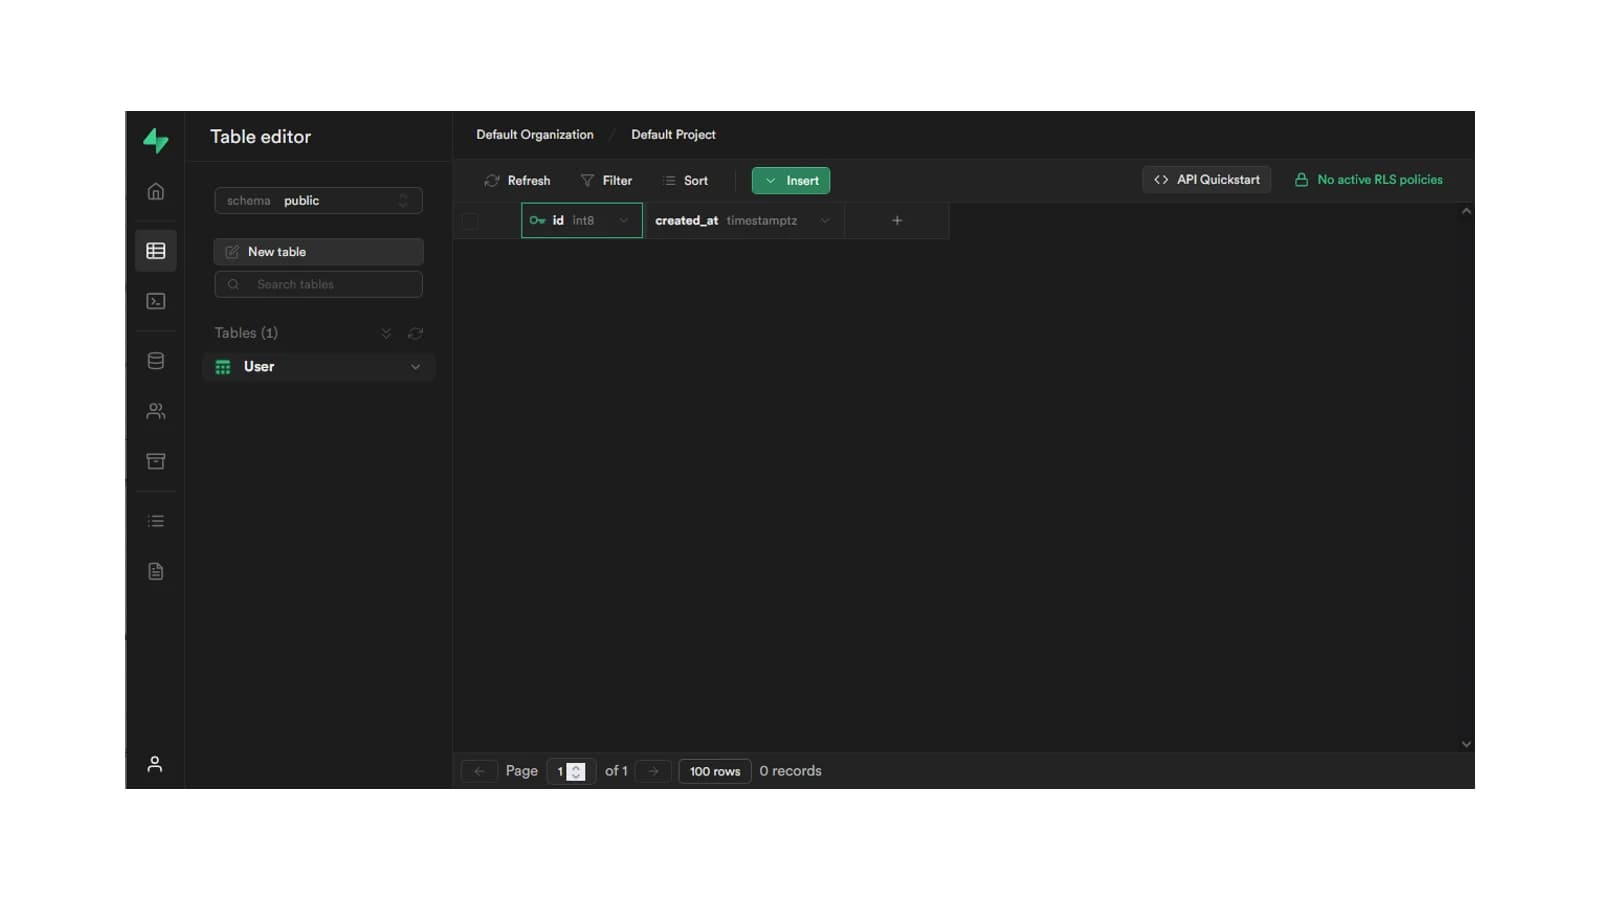Open the Sort options
This screenshot has height=900, width=1600.
click(685, 181)
